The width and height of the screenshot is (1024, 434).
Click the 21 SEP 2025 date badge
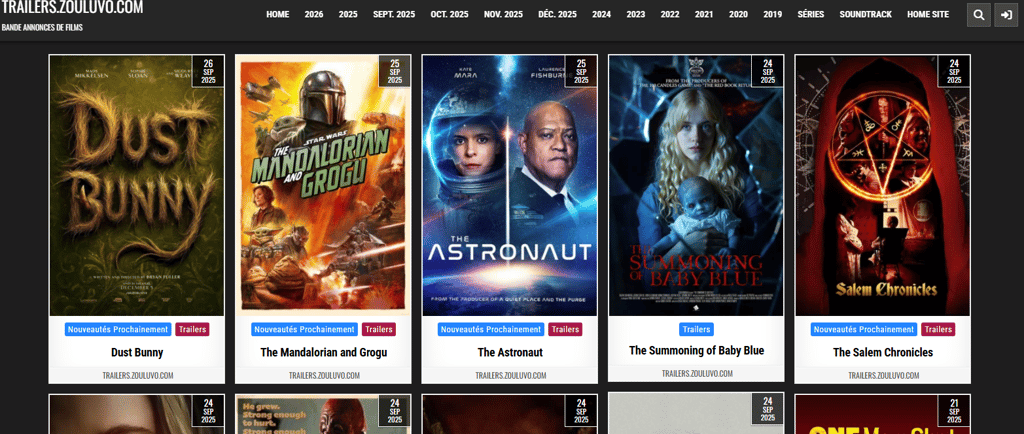coord(953,411)
